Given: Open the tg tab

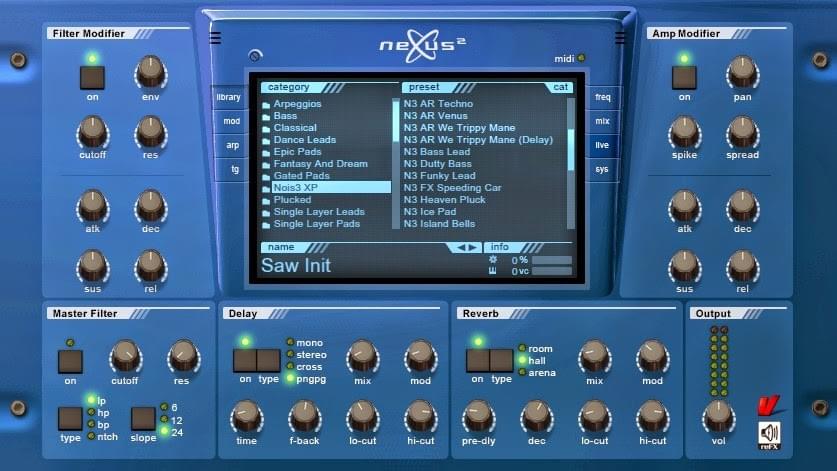Looking at the screenshot, I should click(x=234, y=169).
